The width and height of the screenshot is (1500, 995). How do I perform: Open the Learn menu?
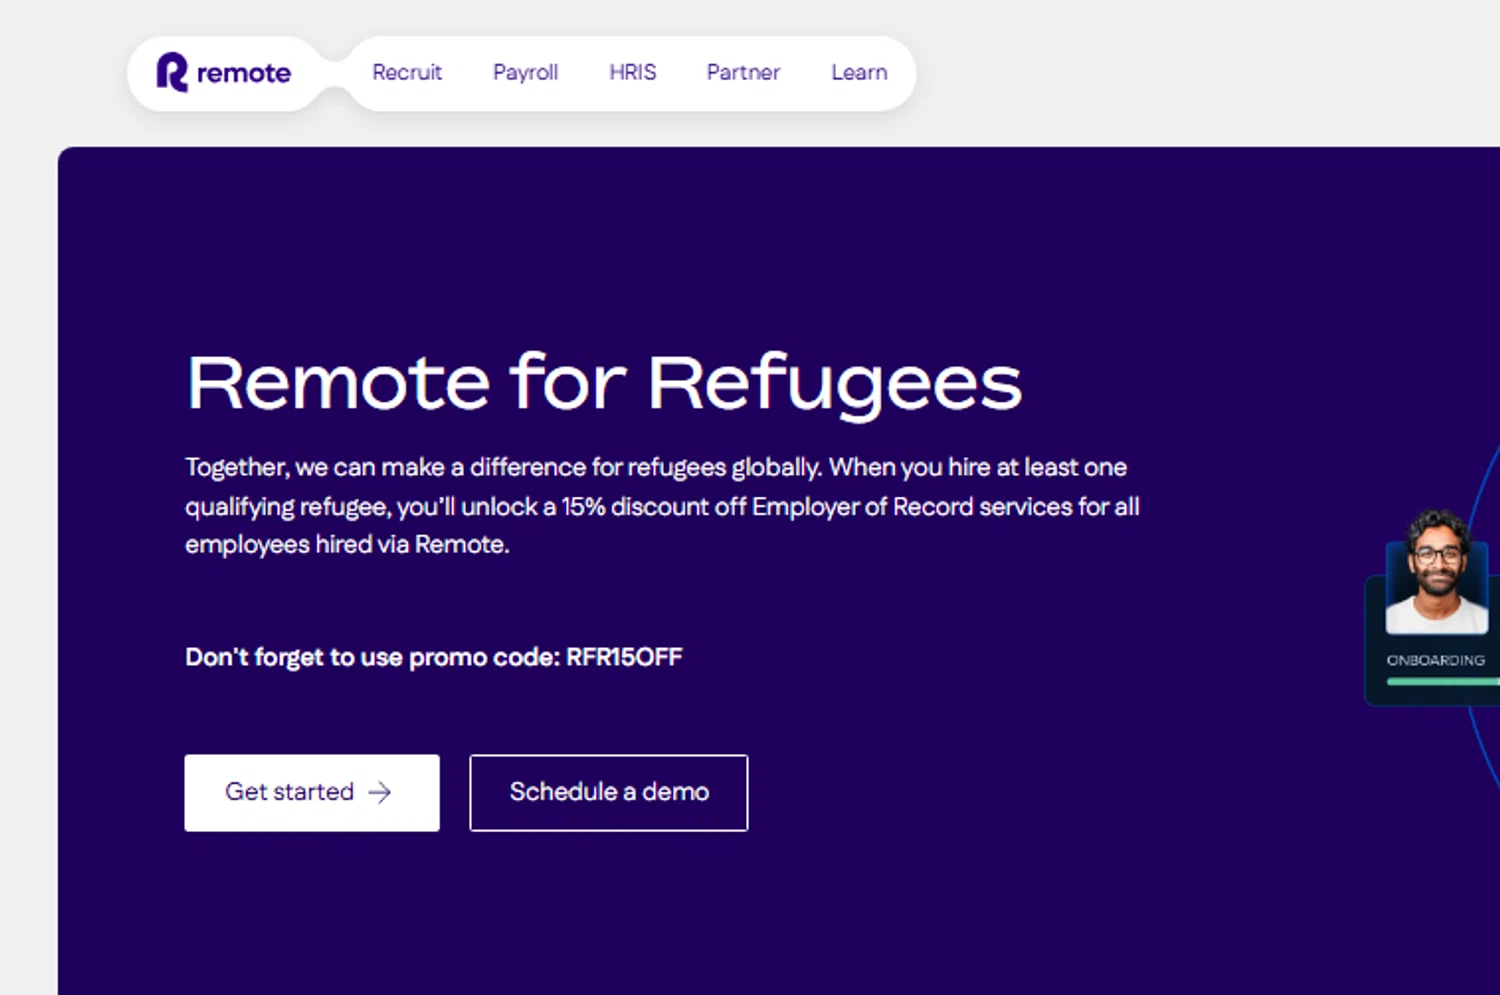click(x=859, y=72)
